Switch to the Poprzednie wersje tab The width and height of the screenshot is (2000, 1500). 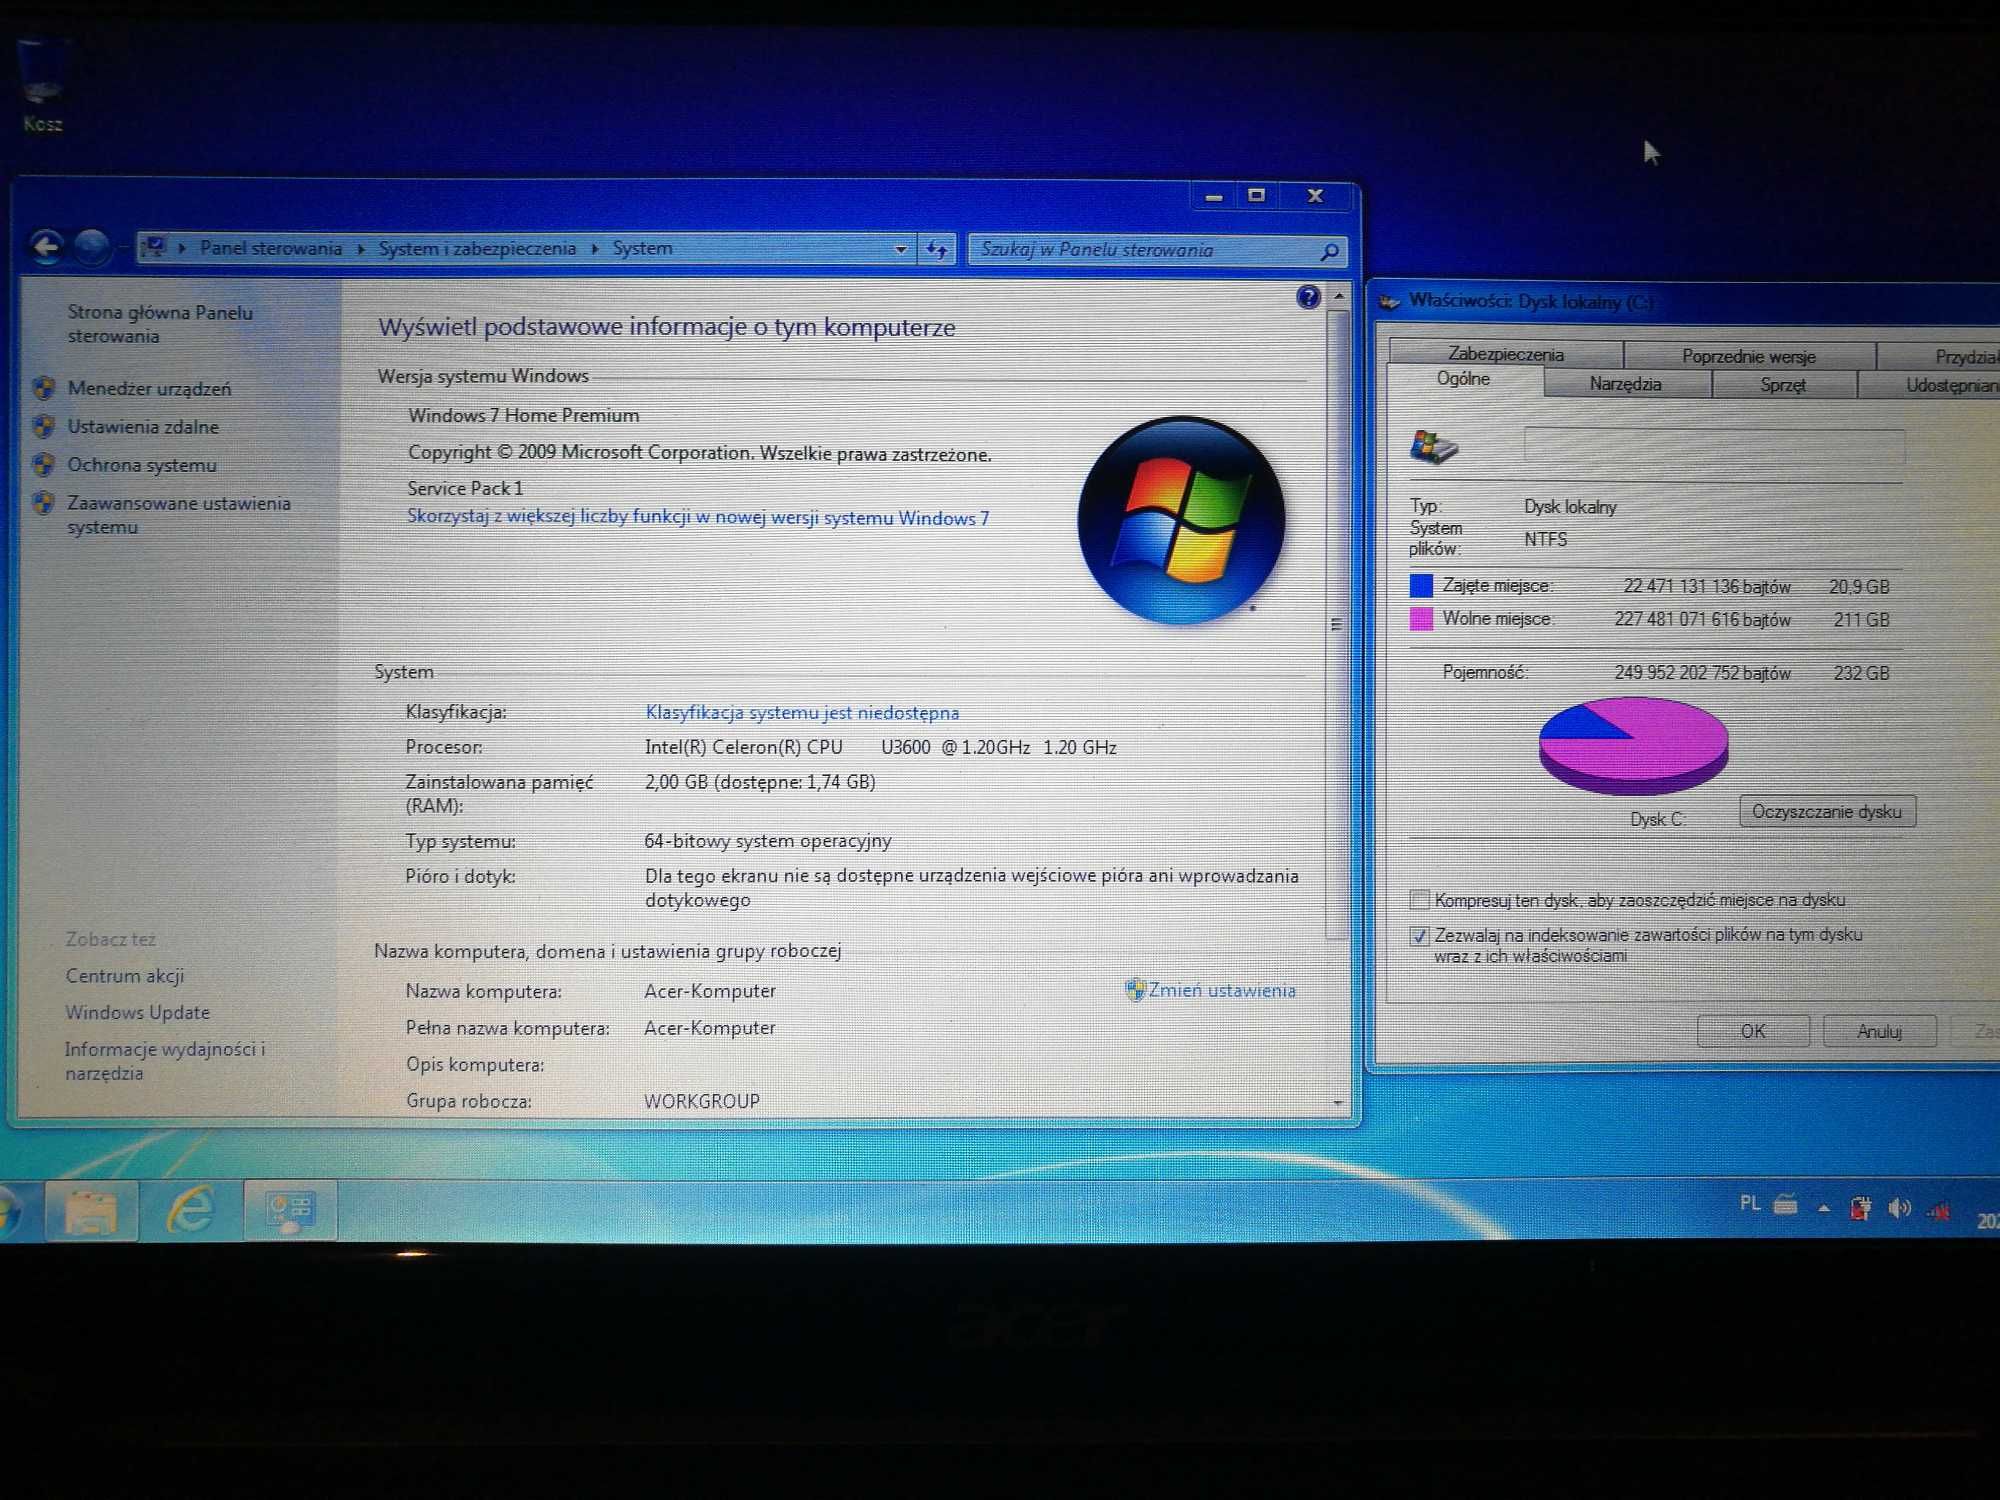pos(1748,356)
